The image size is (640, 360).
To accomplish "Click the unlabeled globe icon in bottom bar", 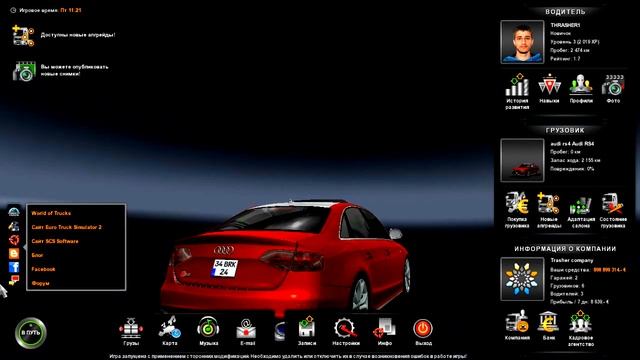I will 280,331.
